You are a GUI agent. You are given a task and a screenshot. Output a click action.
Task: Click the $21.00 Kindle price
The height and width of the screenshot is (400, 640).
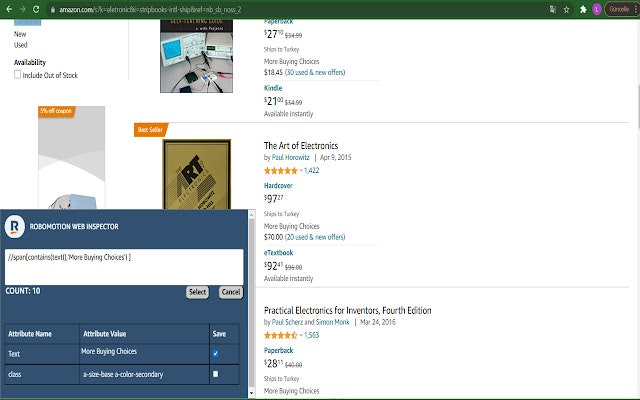pos(273,101)
